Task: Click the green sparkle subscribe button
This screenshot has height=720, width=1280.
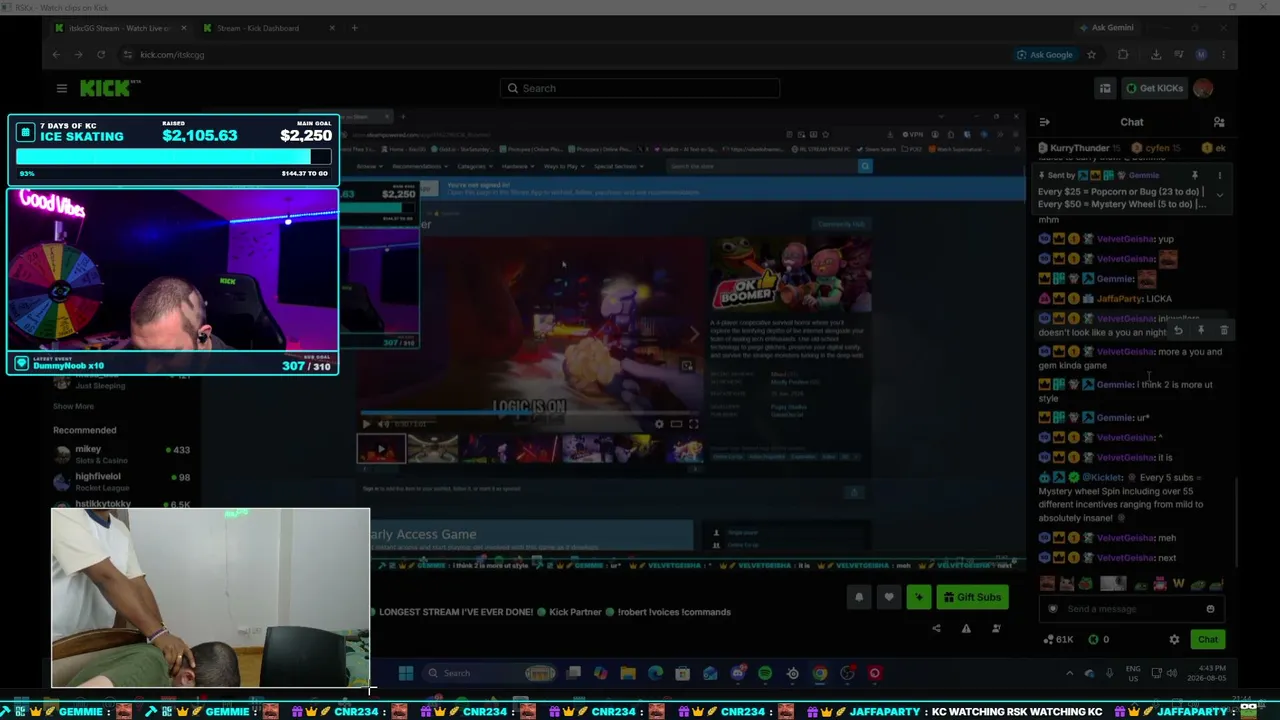Action: coord(919,597)
